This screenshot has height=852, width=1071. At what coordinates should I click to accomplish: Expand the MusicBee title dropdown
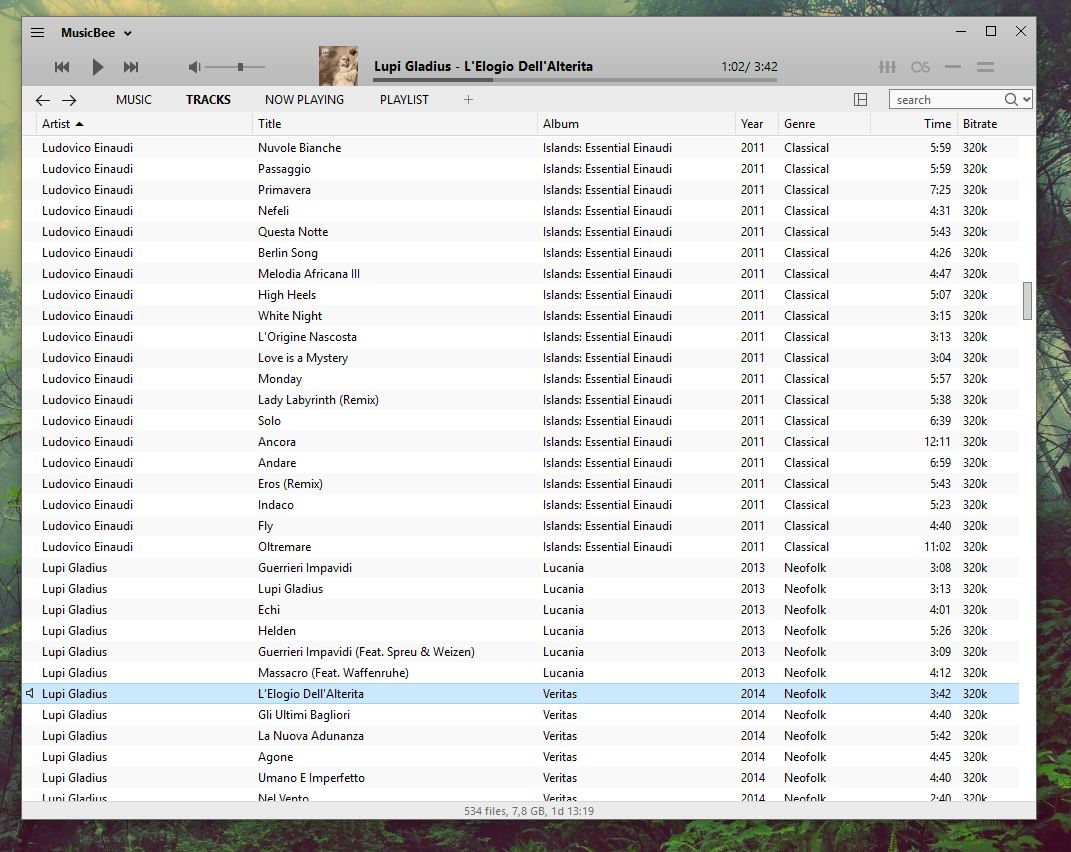(x=127, y=33)
